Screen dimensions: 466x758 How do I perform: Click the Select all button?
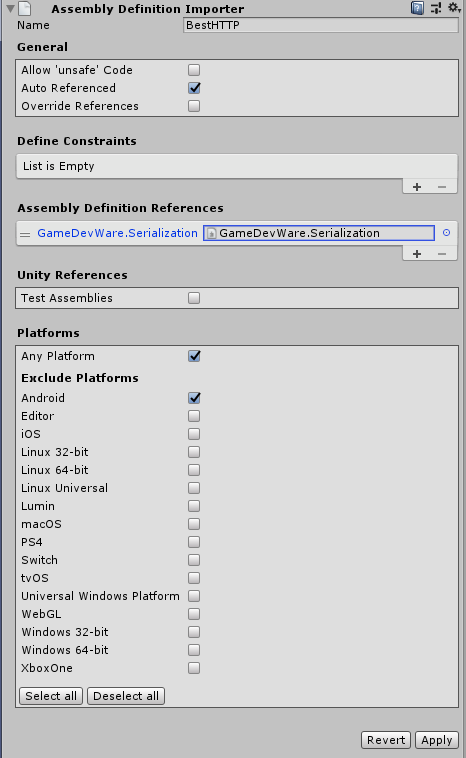tap(51, 696)
